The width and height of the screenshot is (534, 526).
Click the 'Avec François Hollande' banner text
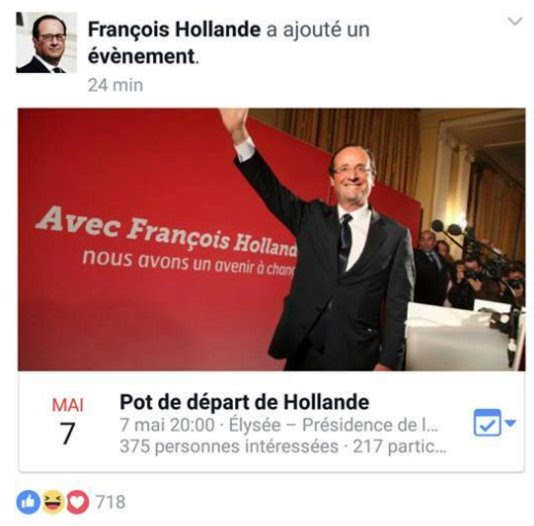(166, 229)
